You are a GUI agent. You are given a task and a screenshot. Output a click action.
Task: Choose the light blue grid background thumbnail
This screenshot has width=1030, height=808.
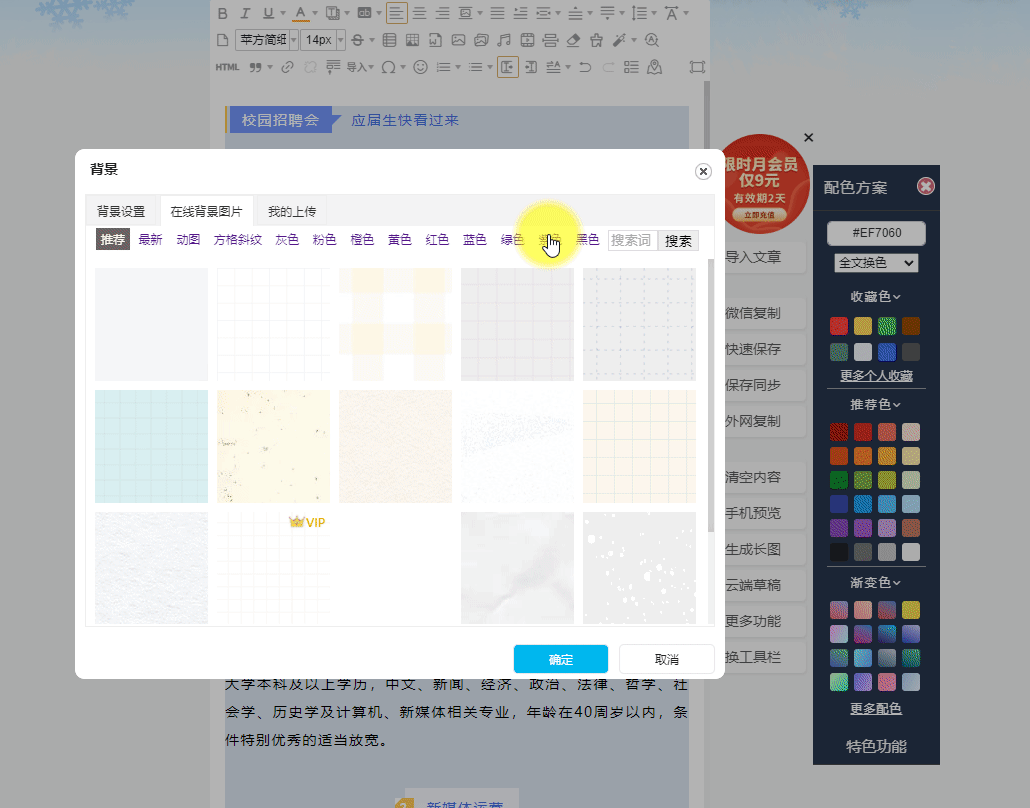point(152,446)
